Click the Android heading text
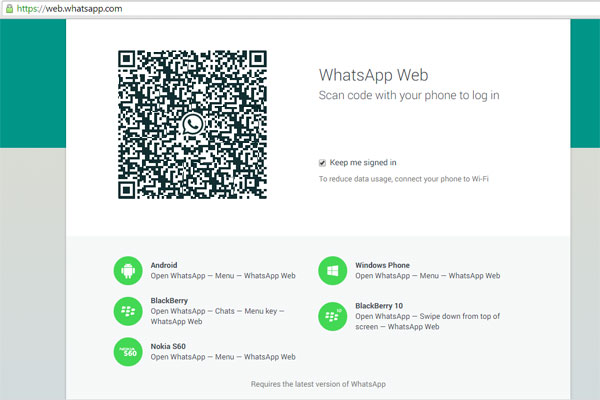The width and height of the screenshot is (600, 400). [164, 265]
